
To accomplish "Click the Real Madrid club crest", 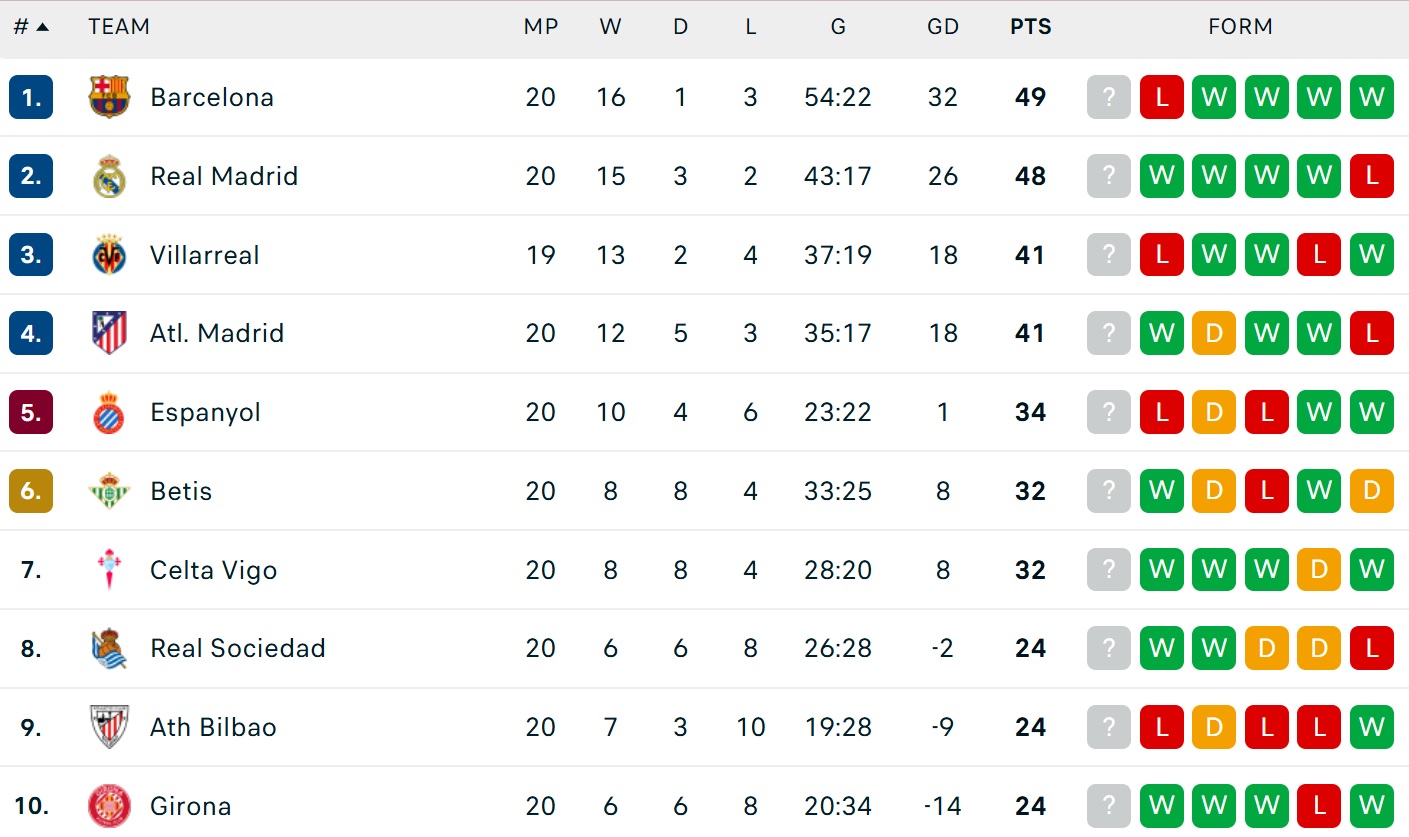I will click(109, 176).
